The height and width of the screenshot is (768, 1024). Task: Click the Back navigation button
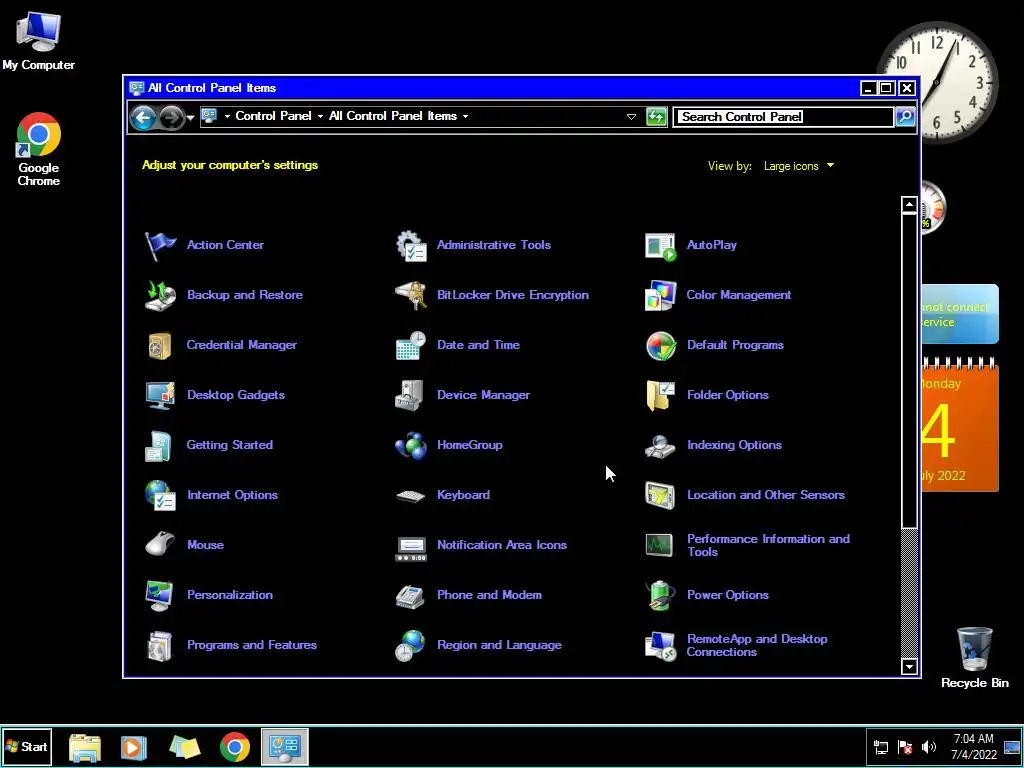click(143, 118)
